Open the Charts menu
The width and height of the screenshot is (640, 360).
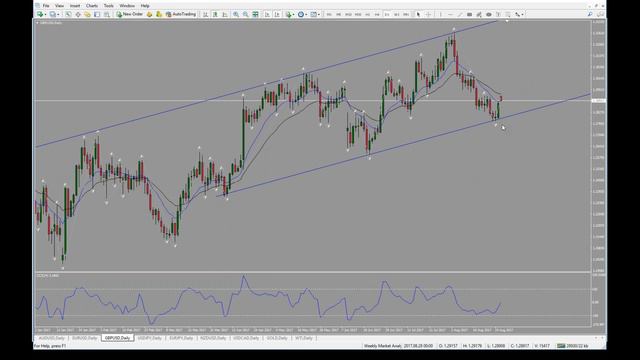[92, 6]
